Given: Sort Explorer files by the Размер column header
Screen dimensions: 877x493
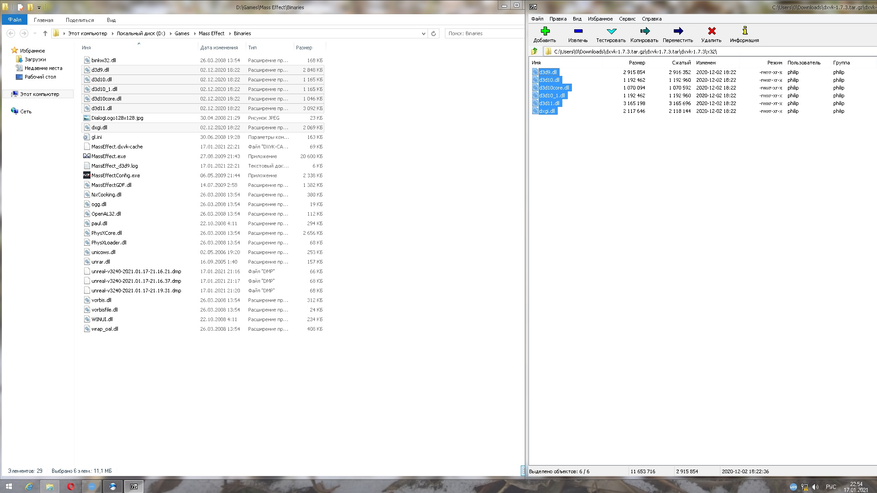Looking at the screenshot, I should tap(304, 48).
